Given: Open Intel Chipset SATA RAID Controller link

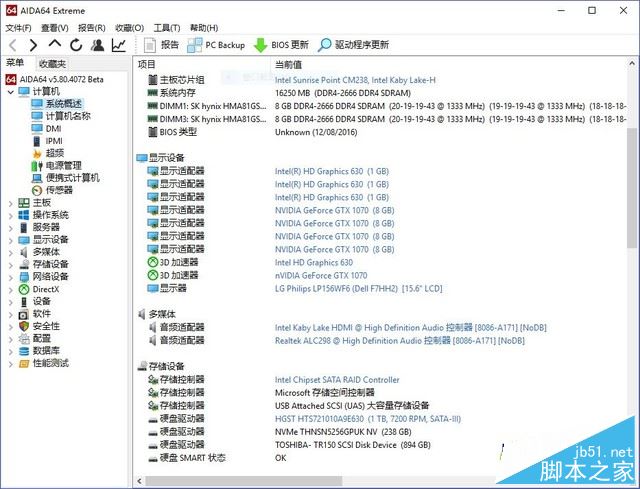Looking at the screenshot, I should click(337, 380).
